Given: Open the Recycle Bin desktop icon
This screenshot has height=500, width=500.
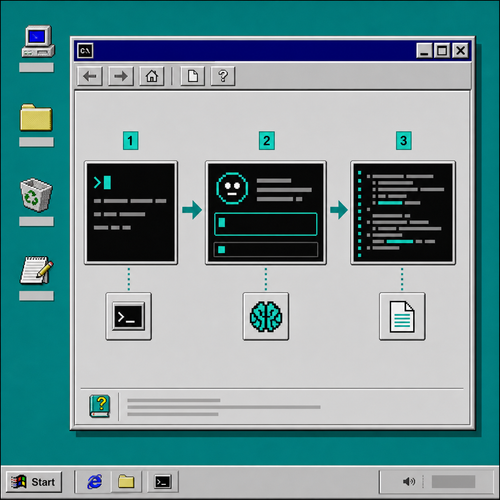Looking at the screenshot, I should click(36, 195).
